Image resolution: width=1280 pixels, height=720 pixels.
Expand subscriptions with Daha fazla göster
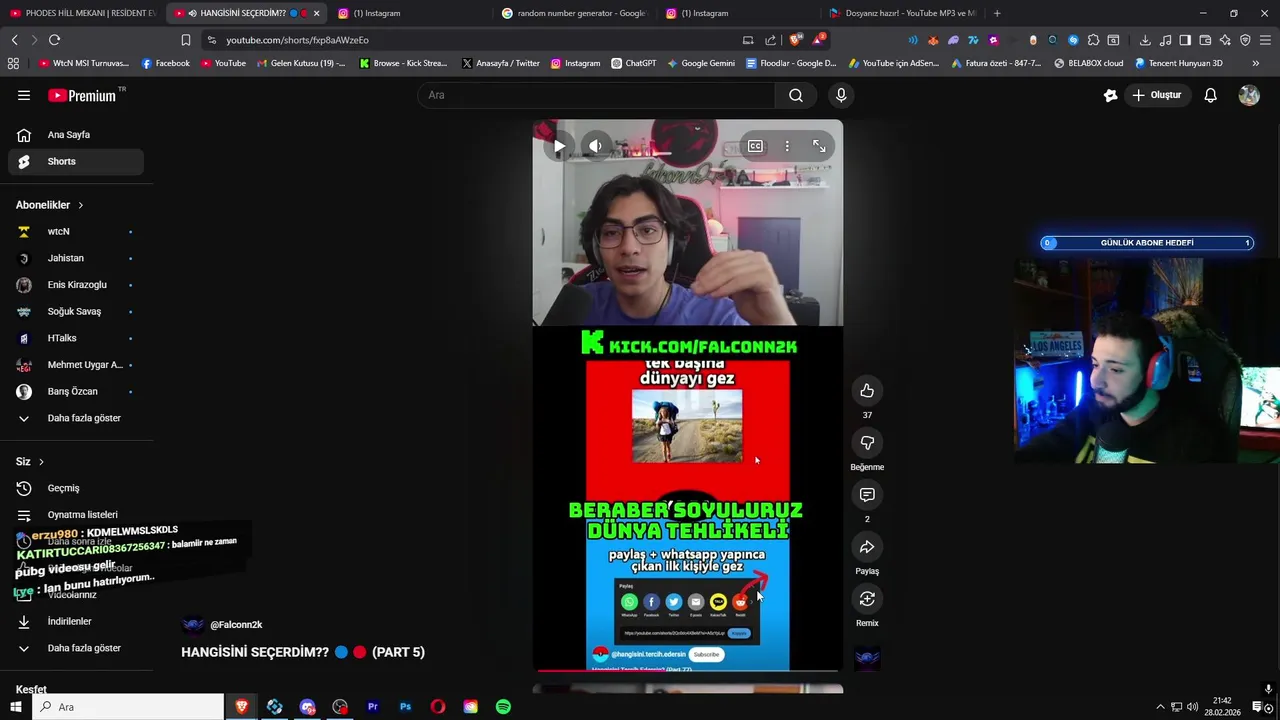(76, 418)
